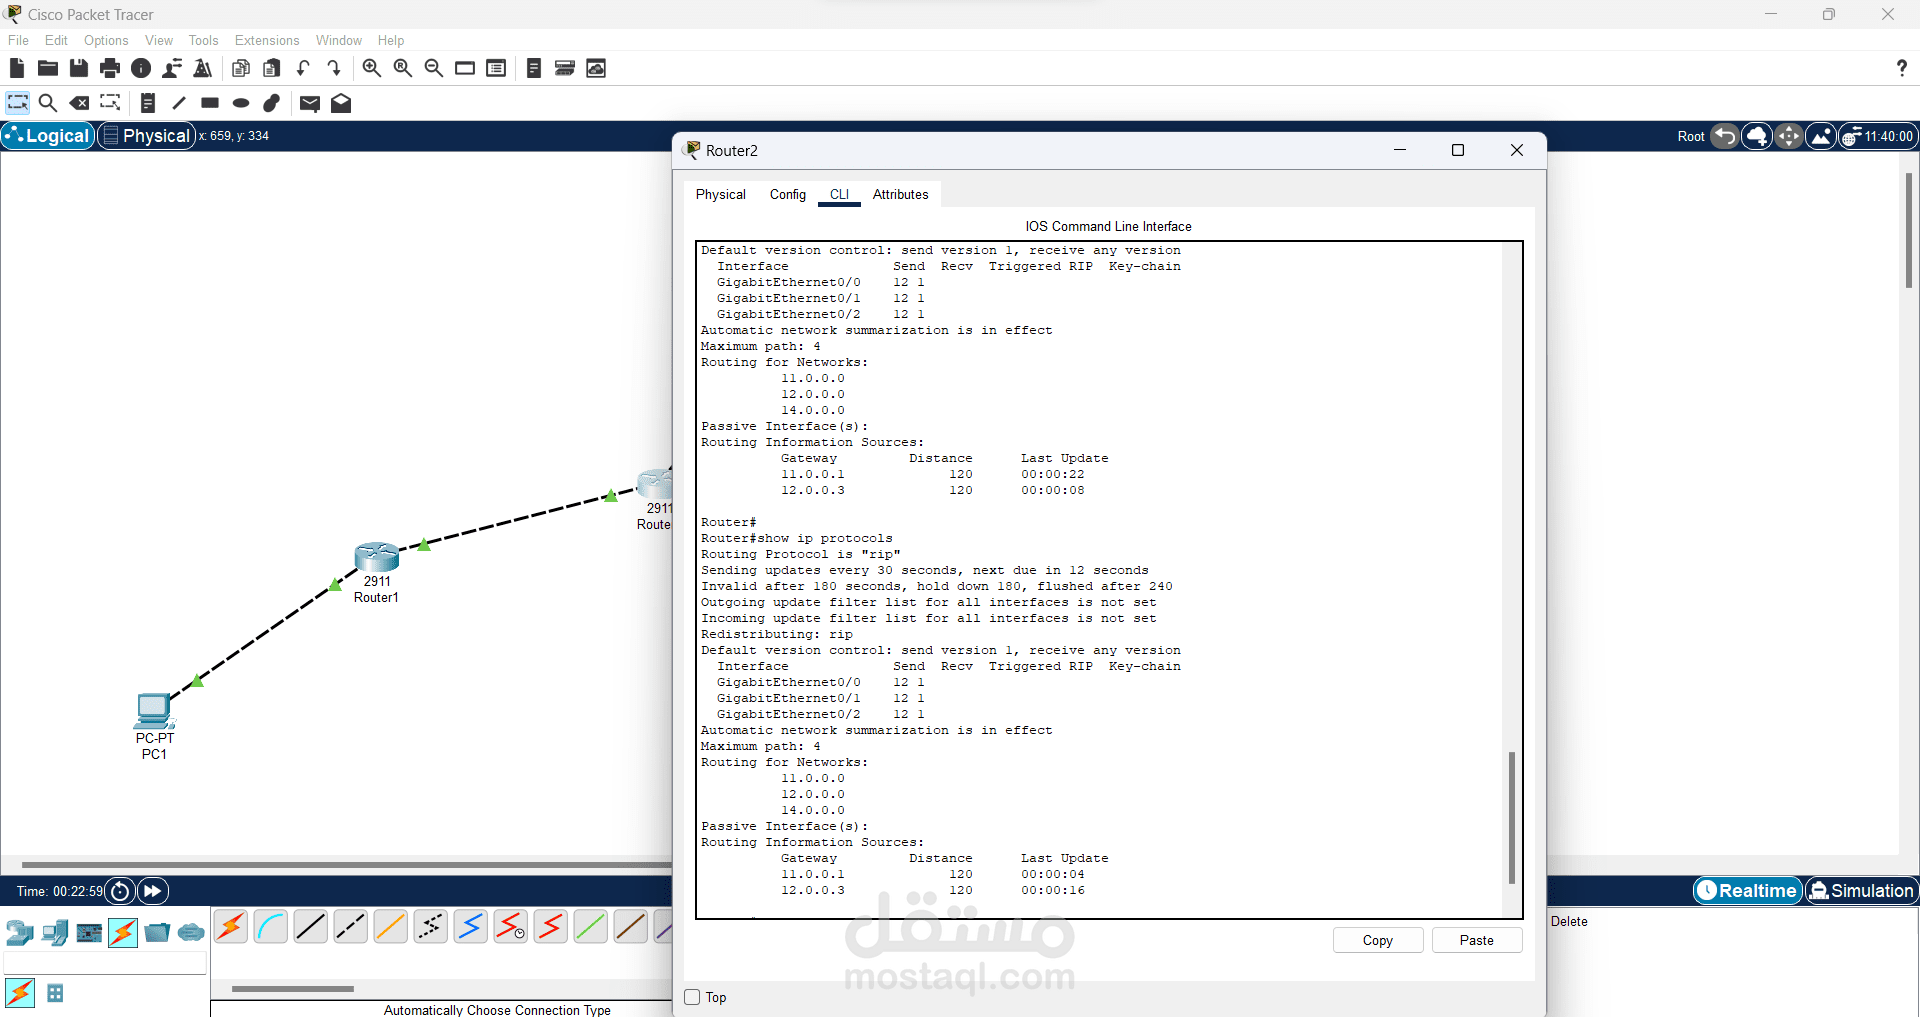Switch to Router2 Physical tab

pos(721,194)
